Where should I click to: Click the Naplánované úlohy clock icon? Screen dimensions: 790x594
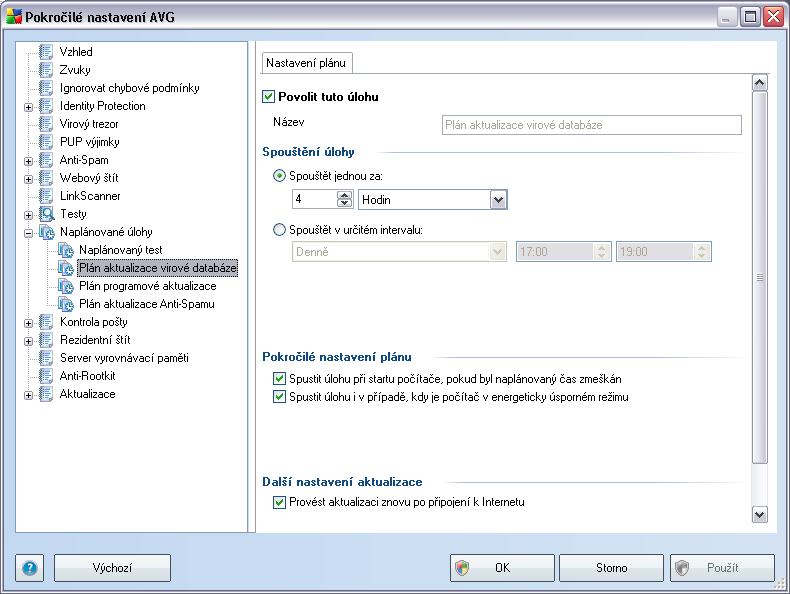point(47,232)
